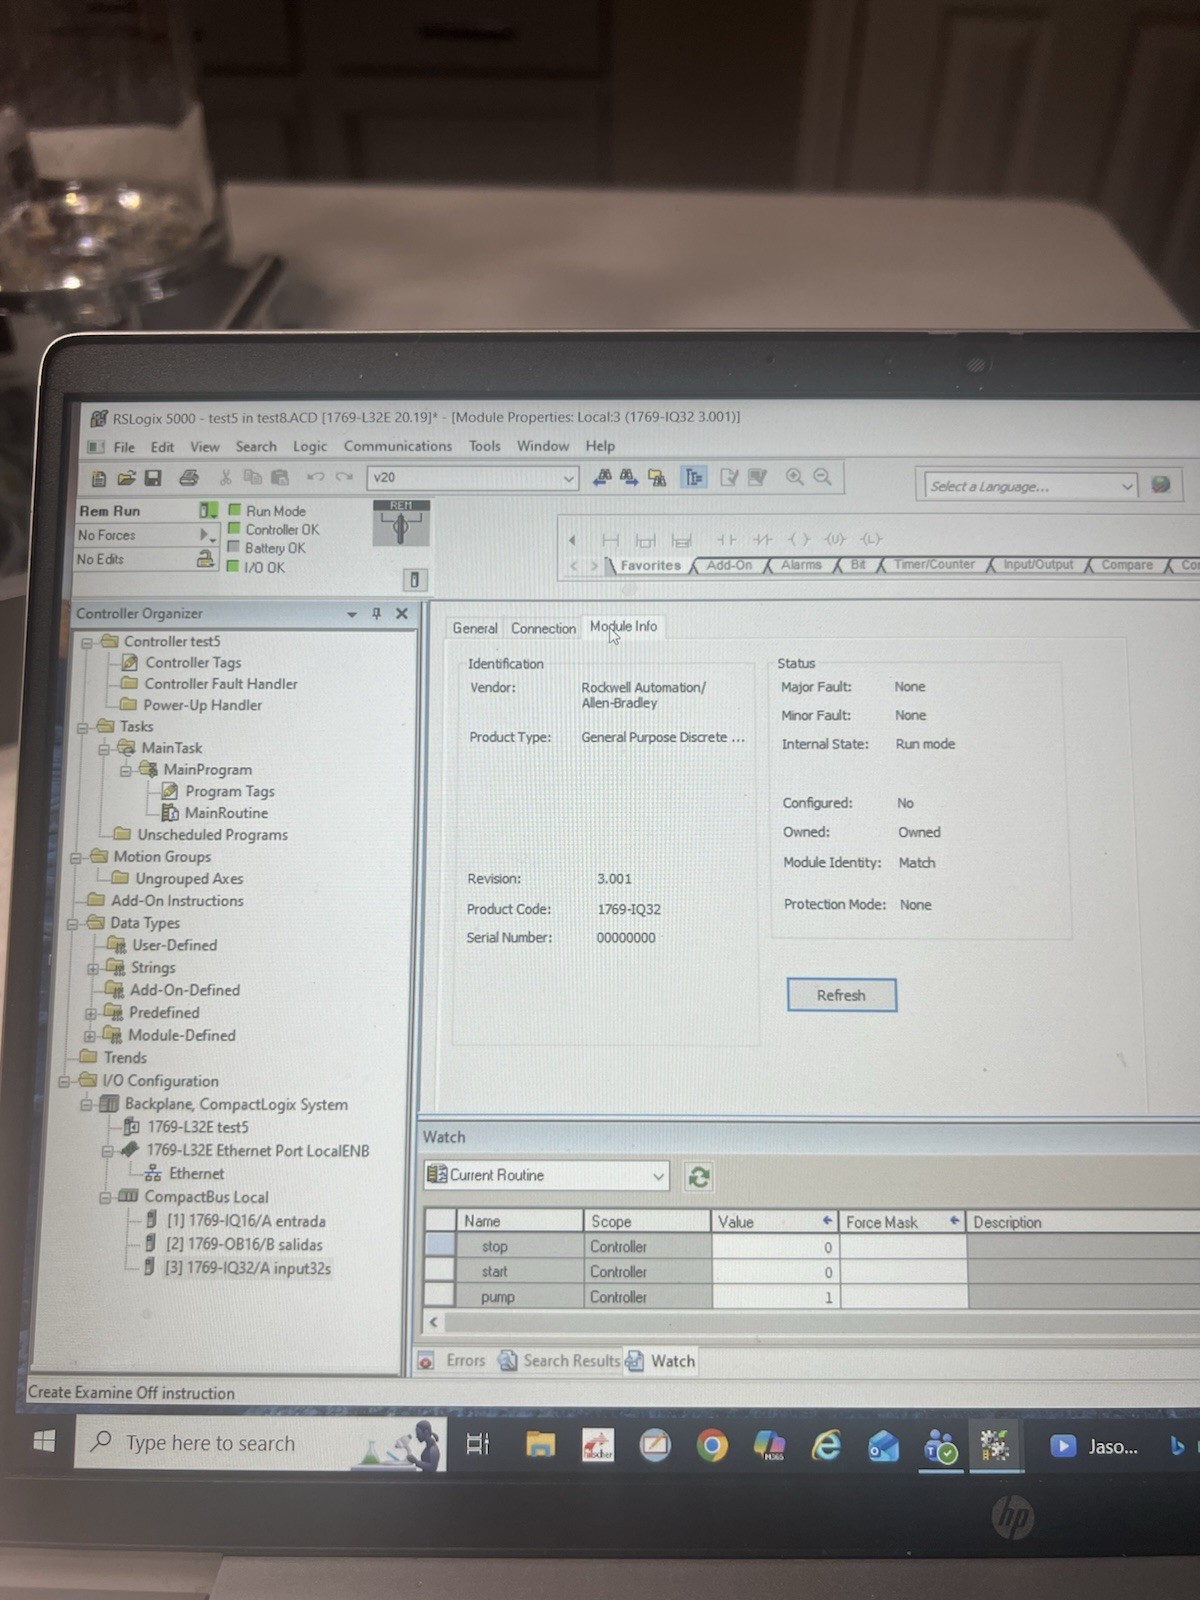Click the Watch pane refresh icon

point(698,1177)
